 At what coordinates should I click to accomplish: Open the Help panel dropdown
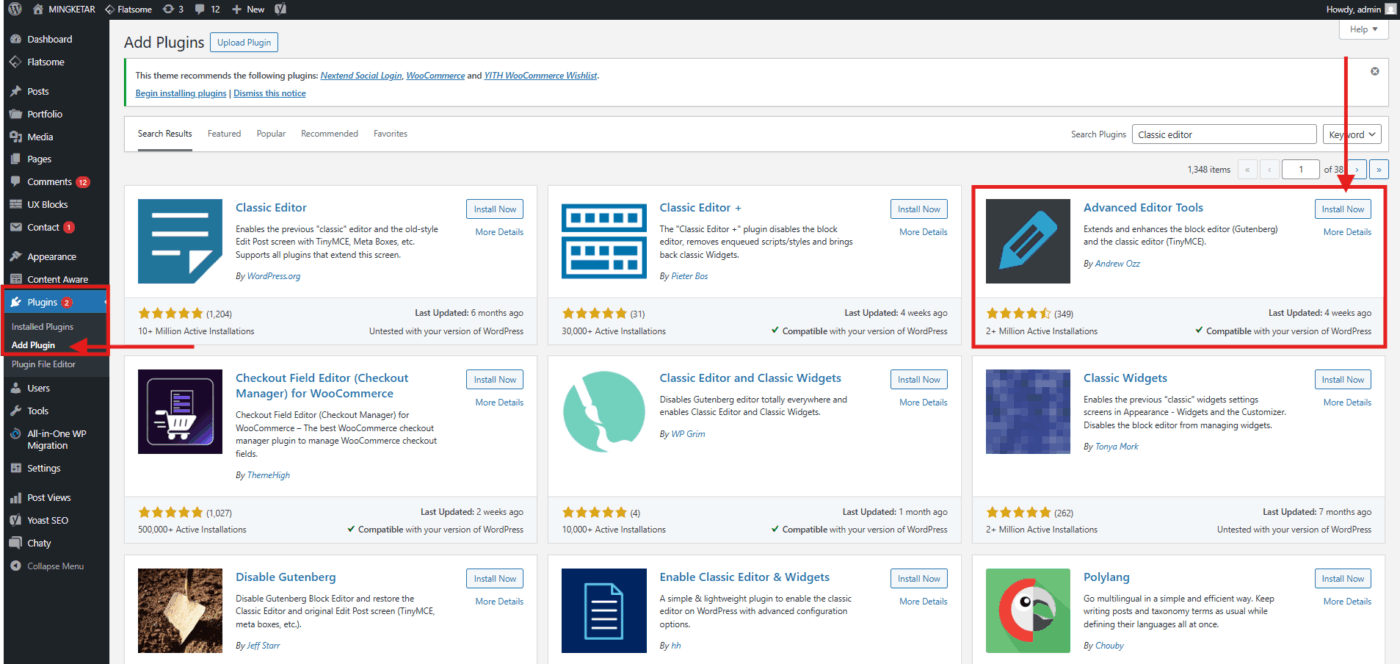pos(1364,30)
